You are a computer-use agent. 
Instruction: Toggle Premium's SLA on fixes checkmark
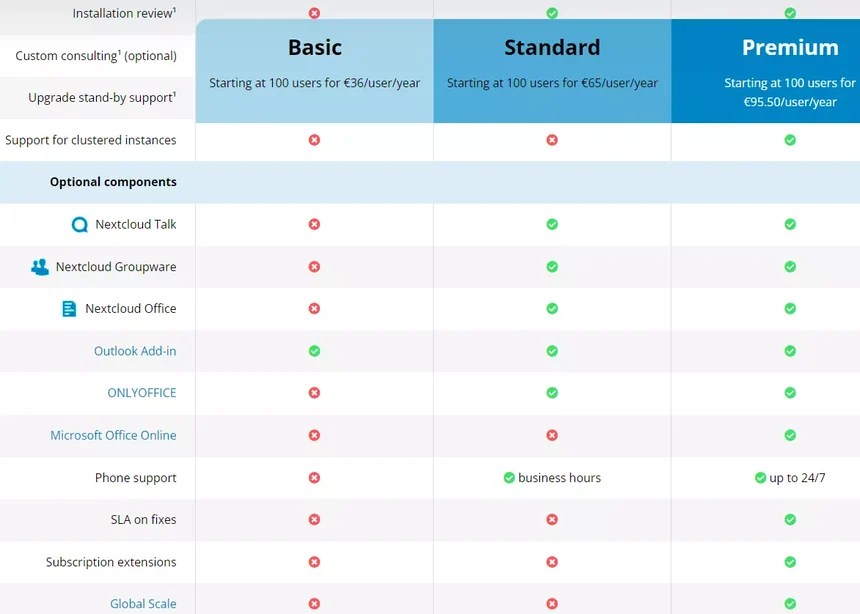pos(790,520)
